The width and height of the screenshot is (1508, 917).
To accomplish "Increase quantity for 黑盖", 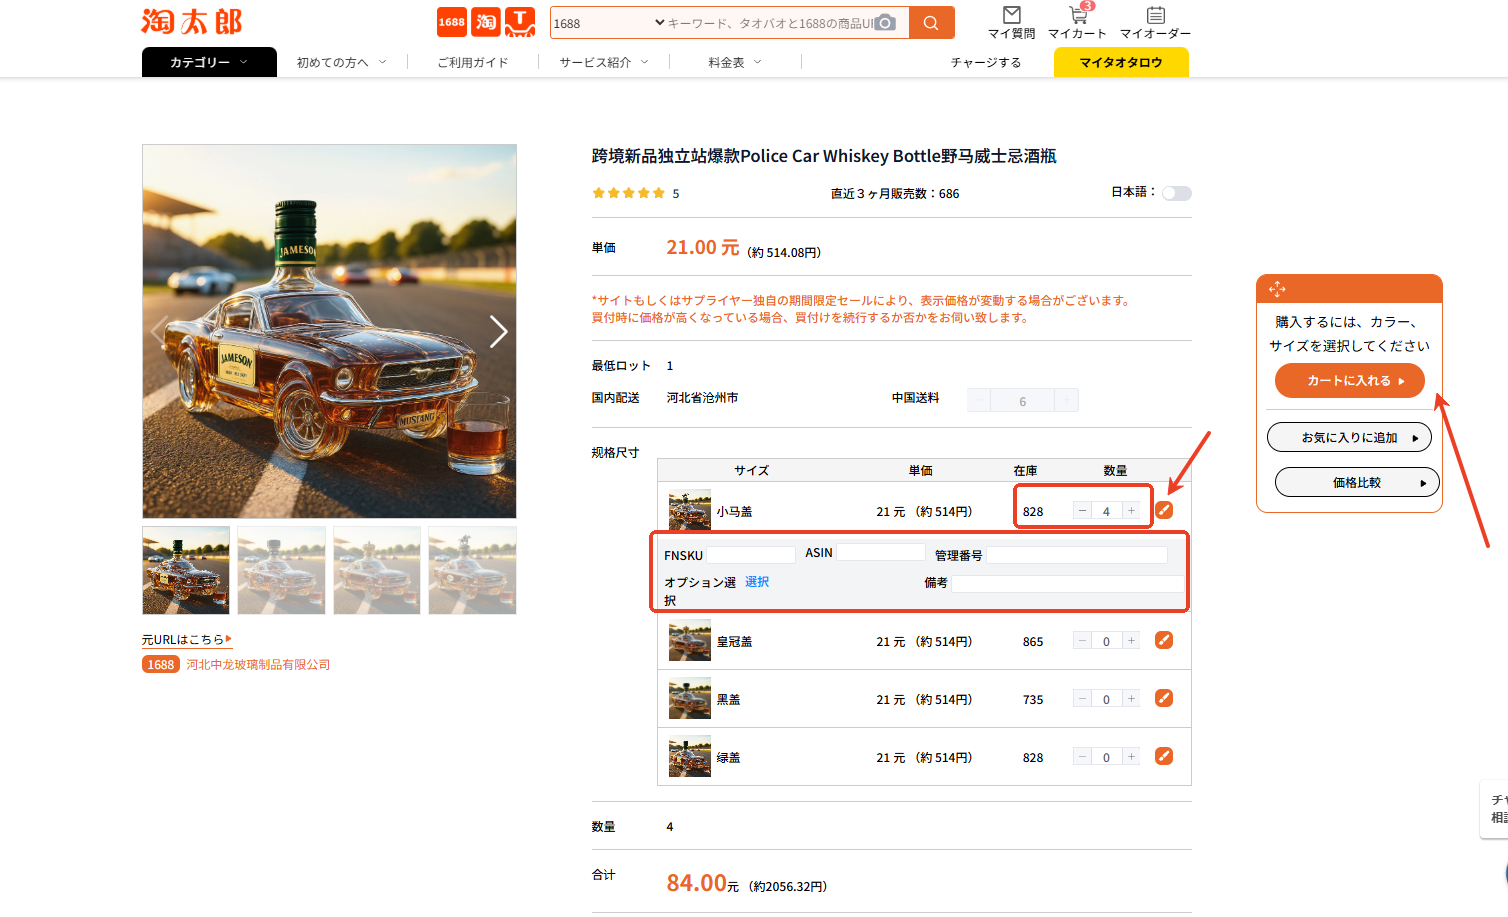I will coord(1131,699).
